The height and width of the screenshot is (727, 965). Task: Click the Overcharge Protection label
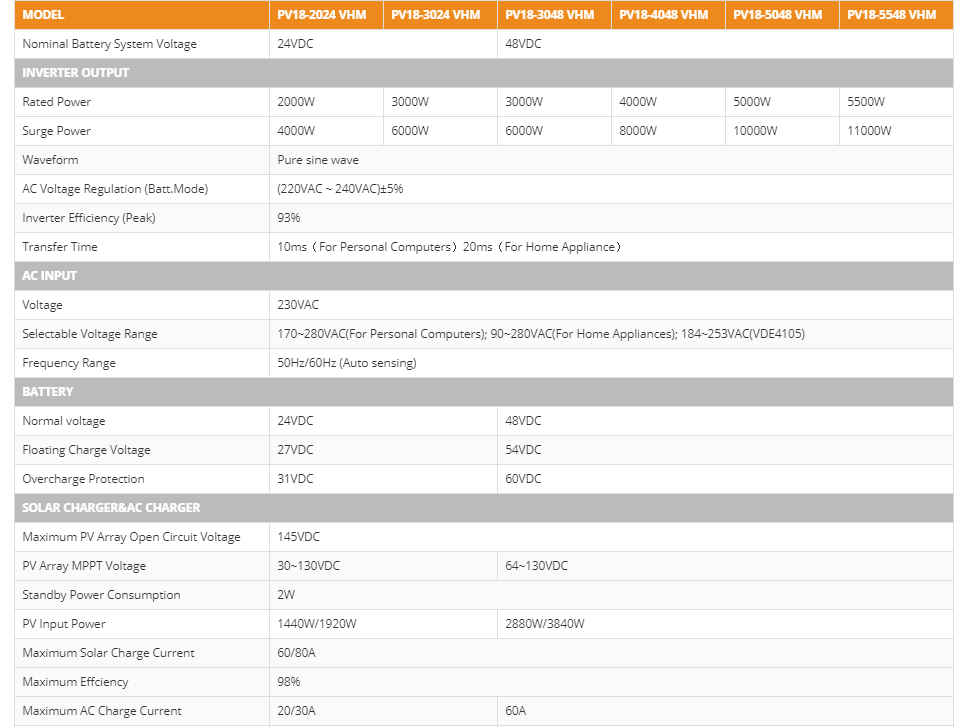(x=83, y=478)
